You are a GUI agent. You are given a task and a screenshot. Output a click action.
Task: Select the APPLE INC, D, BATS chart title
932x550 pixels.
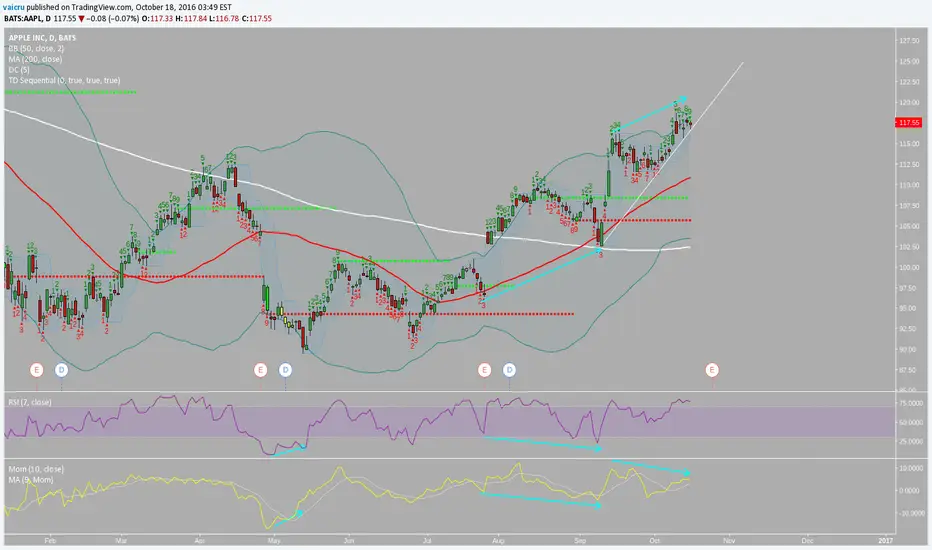[42, 37]
